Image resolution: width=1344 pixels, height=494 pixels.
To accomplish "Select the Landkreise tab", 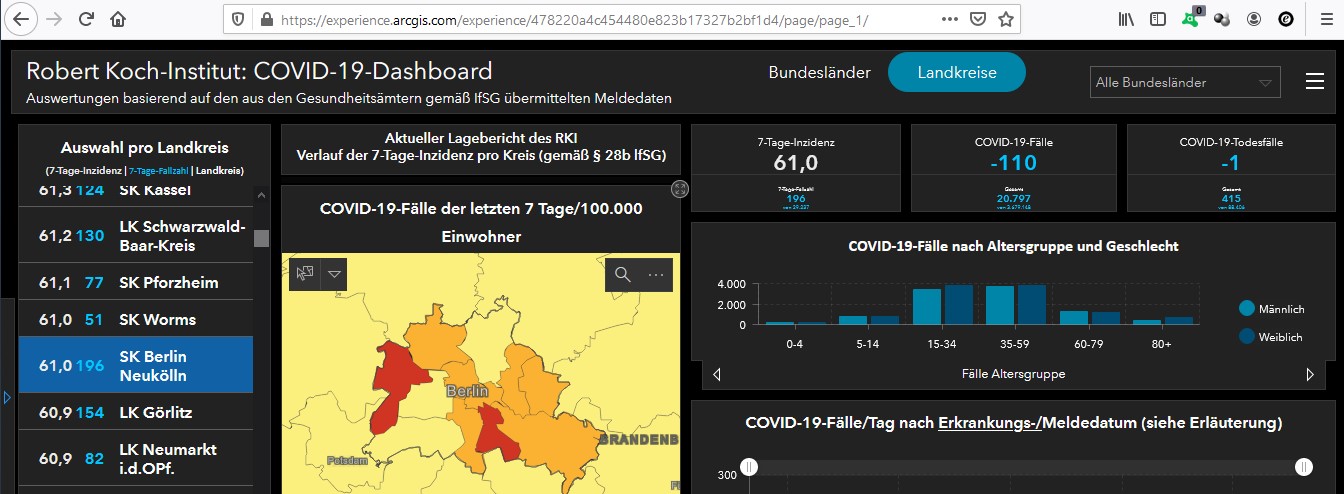I will pos(956,72).
